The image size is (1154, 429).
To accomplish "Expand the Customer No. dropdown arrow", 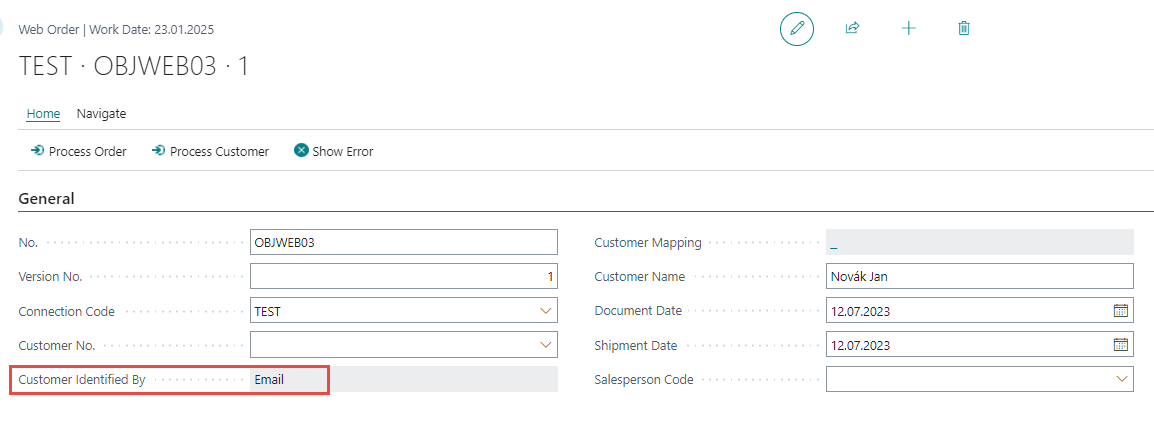I will pos(546,345).
